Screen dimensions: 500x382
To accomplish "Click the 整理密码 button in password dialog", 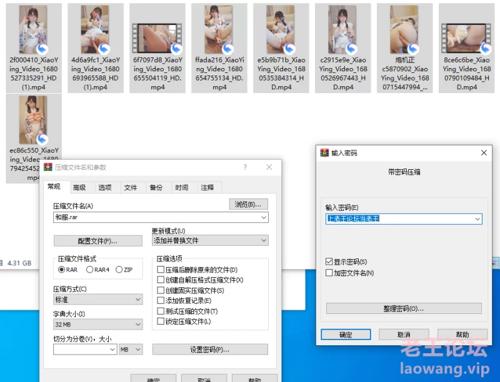I will (x=404, y=309).
